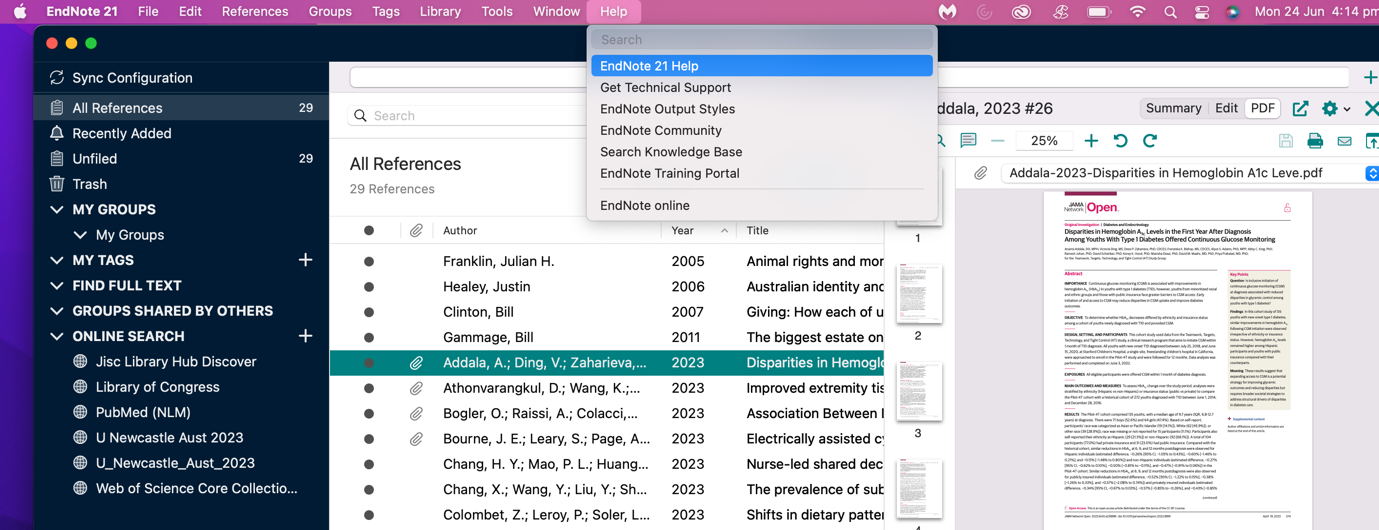The width and height of the screenshot is (1379, 530).
Task: Toggle read status for Athonvarangkul reference
Action: point(369,388)
